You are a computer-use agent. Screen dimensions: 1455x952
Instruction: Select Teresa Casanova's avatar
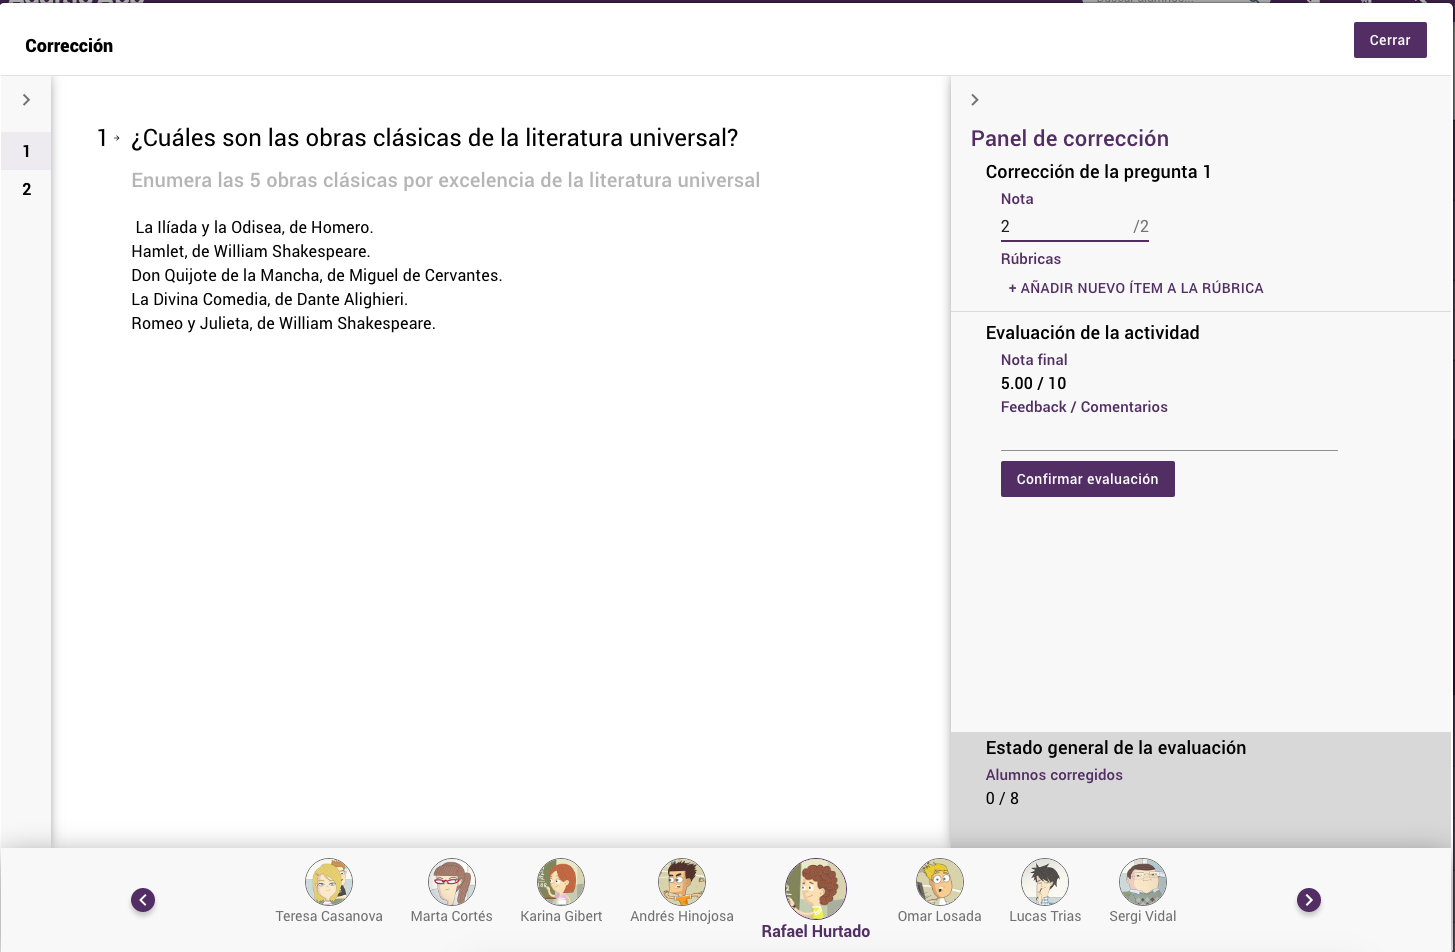pyautogui.click(x=329, y=882)
